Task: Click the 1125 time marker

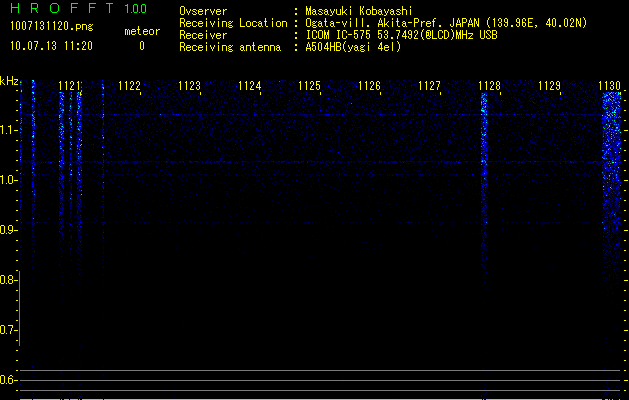Action: (x=309, y=86)
